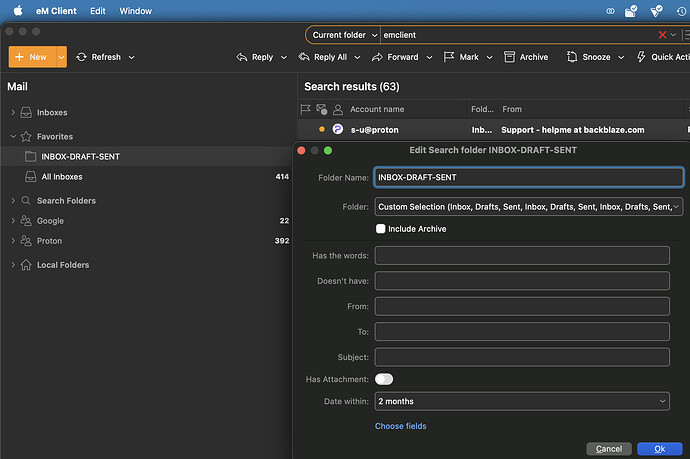
Task: Click the Forward arrow icon
Action: pos(377,57)
